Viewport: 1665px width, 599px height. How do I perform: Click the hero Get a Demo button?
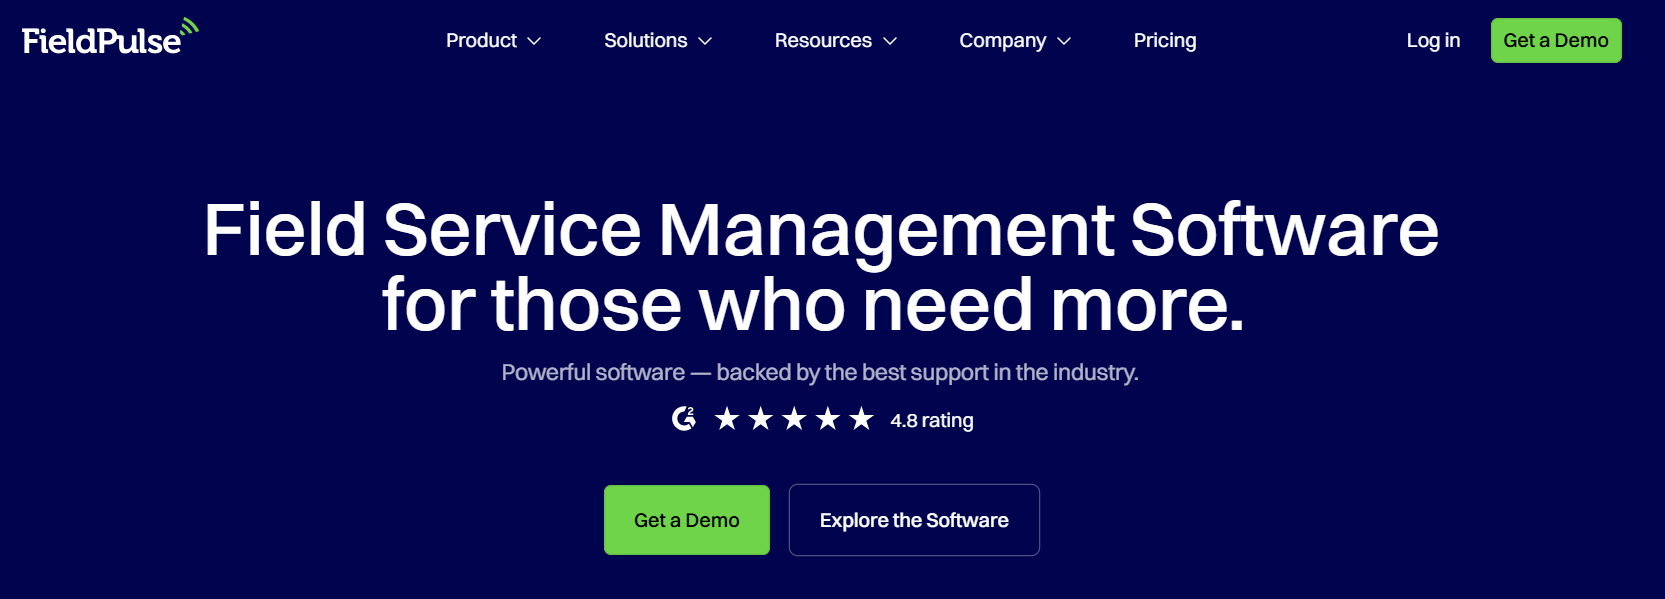tap(687, 520)
